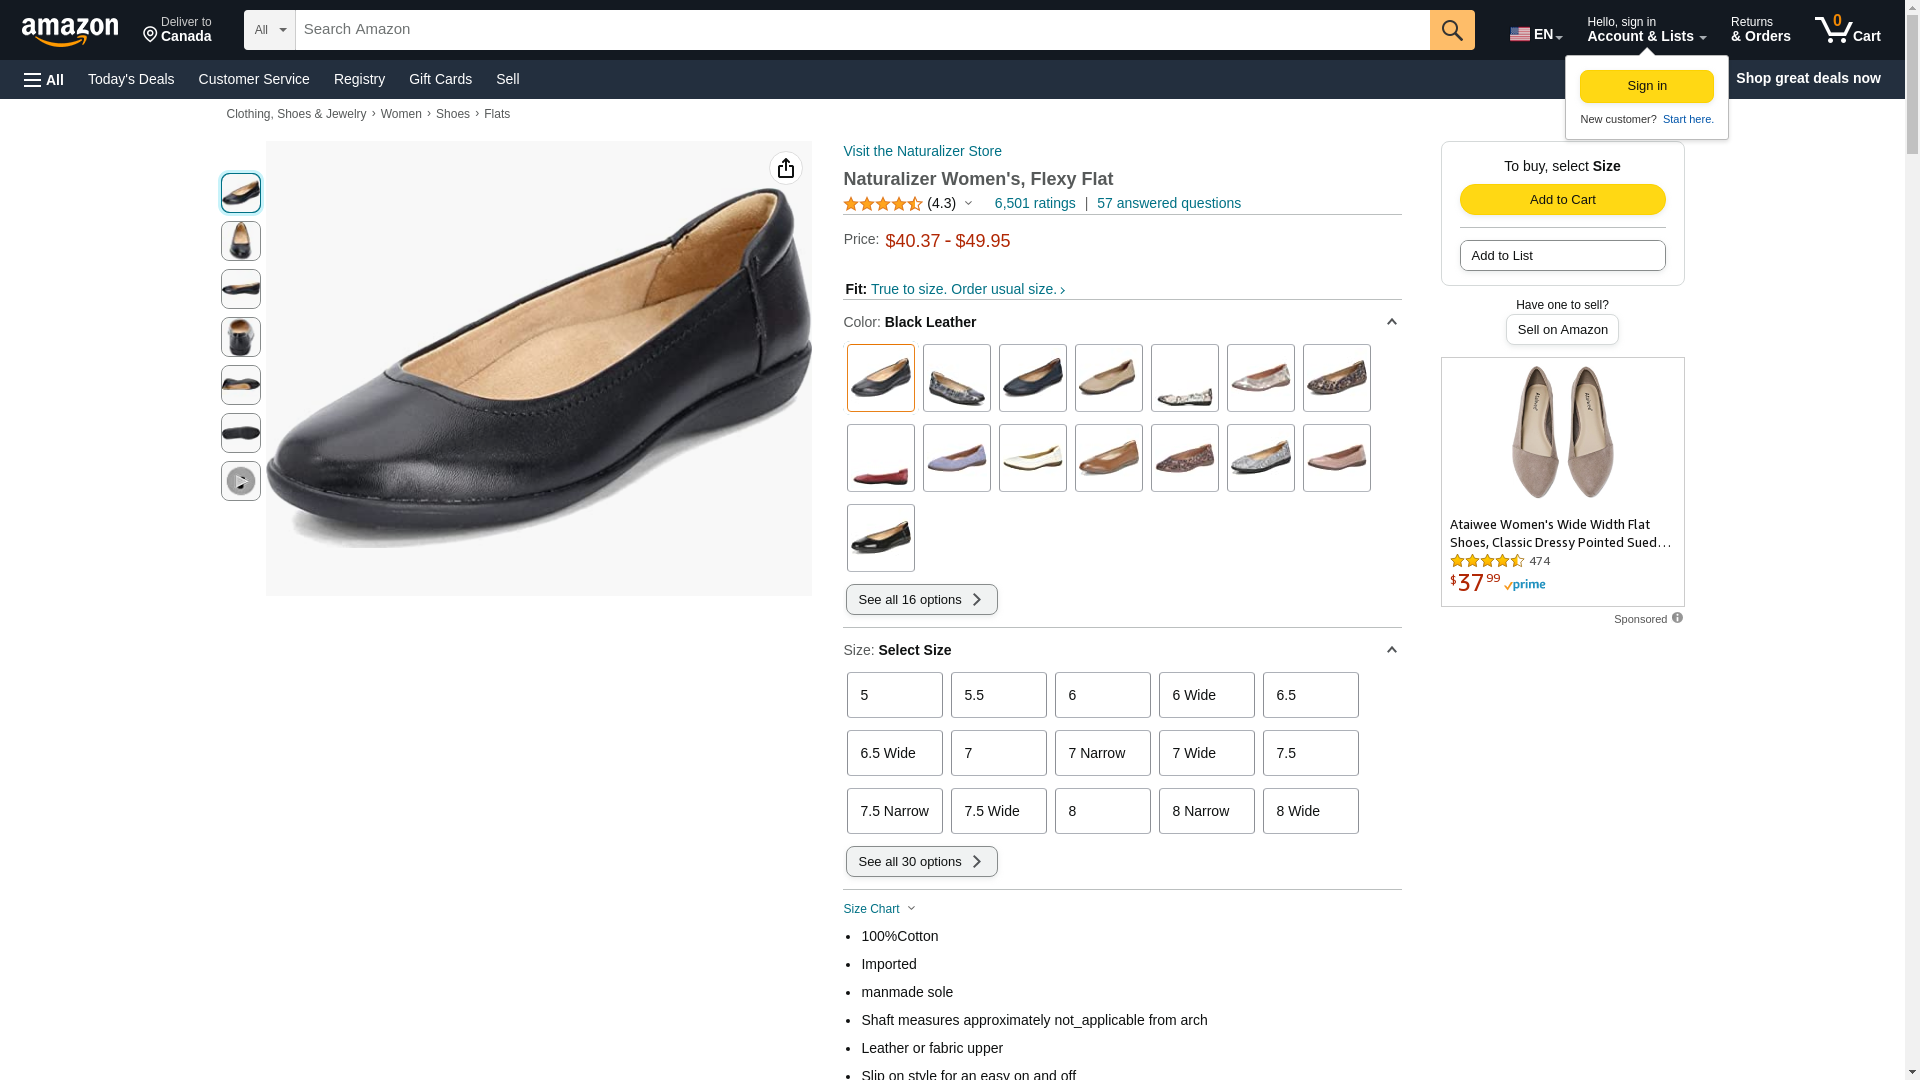1920x1080 pixels.
Task: Open the EN language selector
Action: point(1536,34)
